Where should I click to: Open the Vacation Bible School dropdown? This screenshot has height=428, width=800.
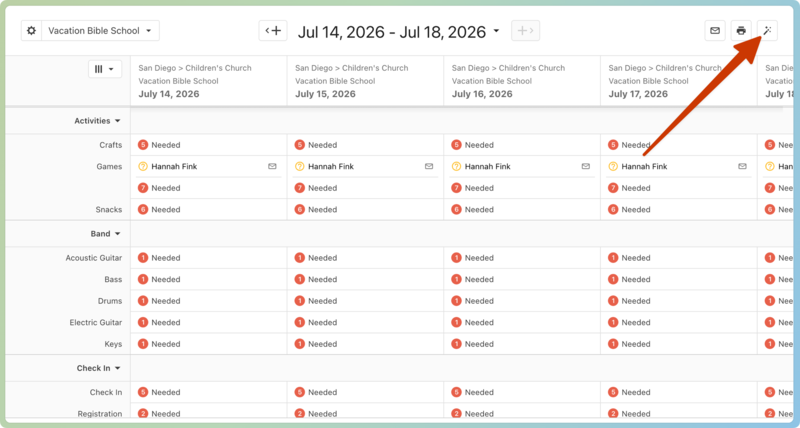coord(101,31)
